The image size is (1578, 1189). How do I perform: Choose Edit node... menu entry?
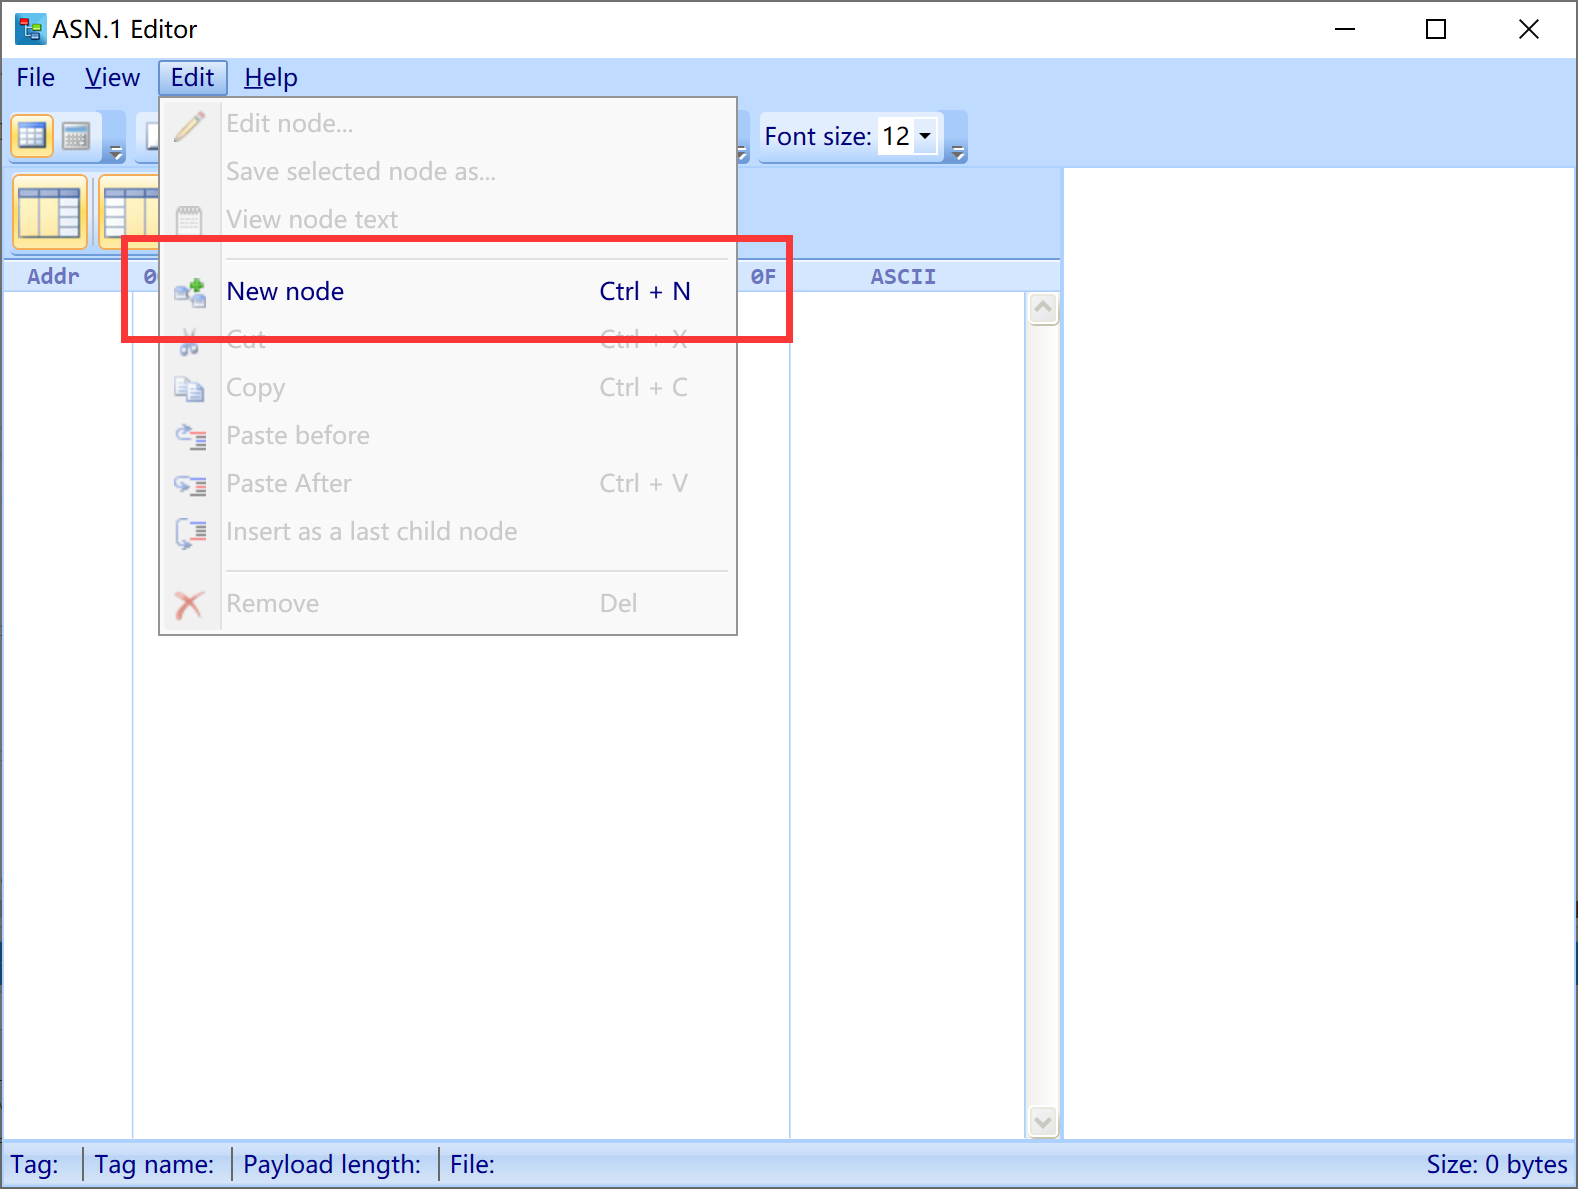(x=448, y=124)
